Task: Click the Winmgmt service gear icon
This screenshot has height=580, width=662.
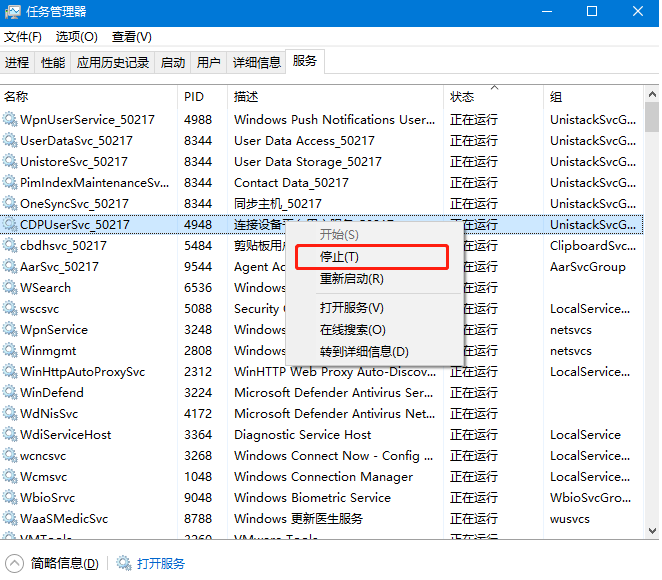Action: tap(10, 351)
